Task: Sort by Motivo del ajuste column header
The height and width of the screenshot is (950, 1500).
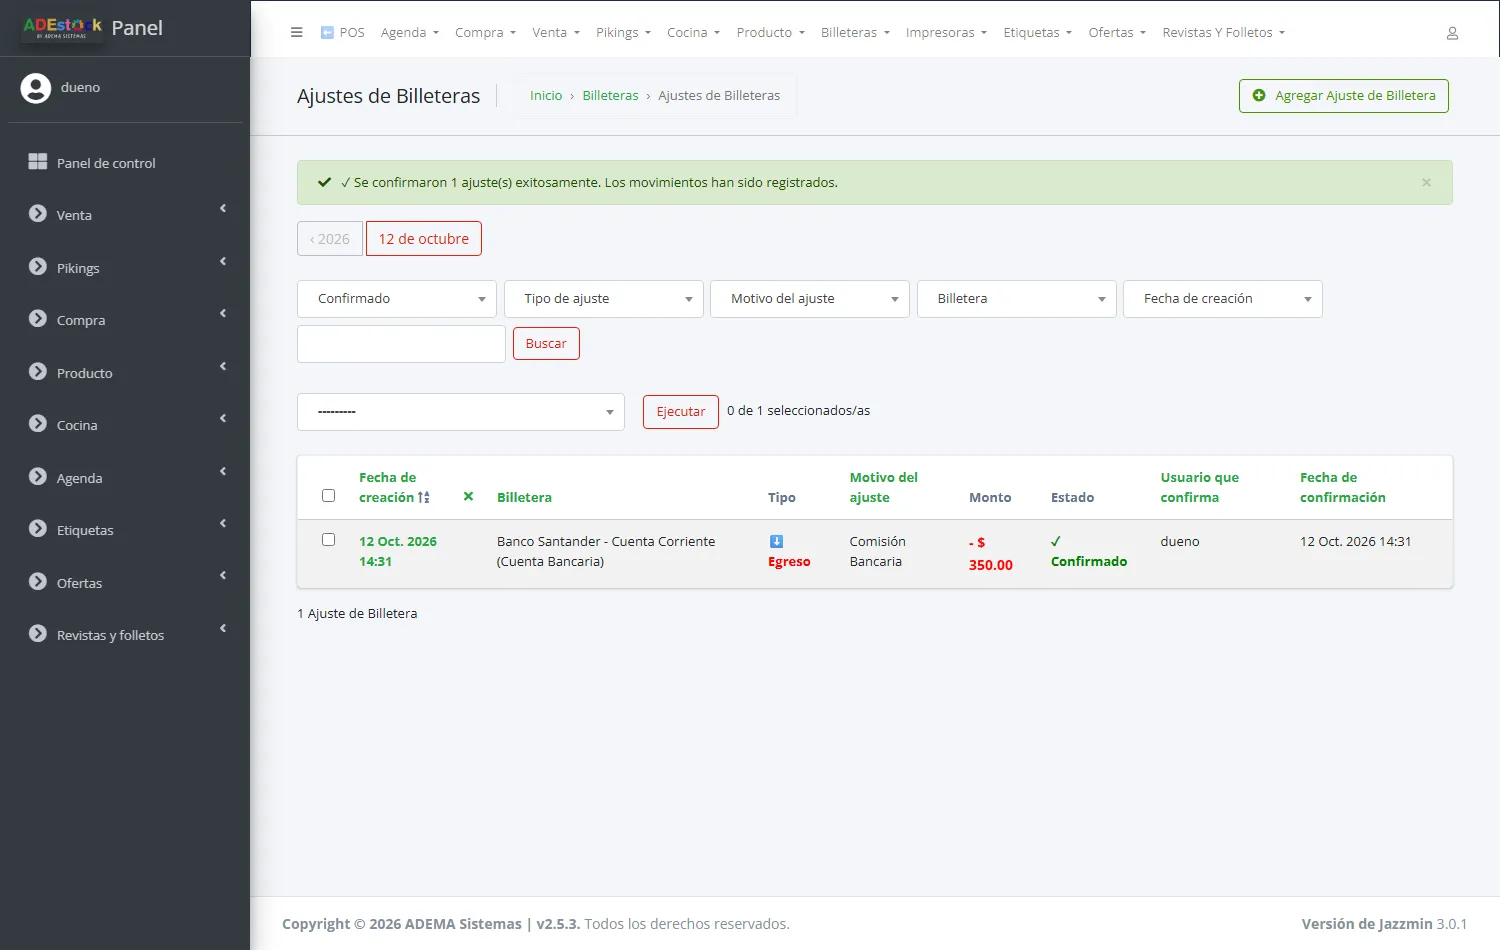Action: [x=884, y=487]
